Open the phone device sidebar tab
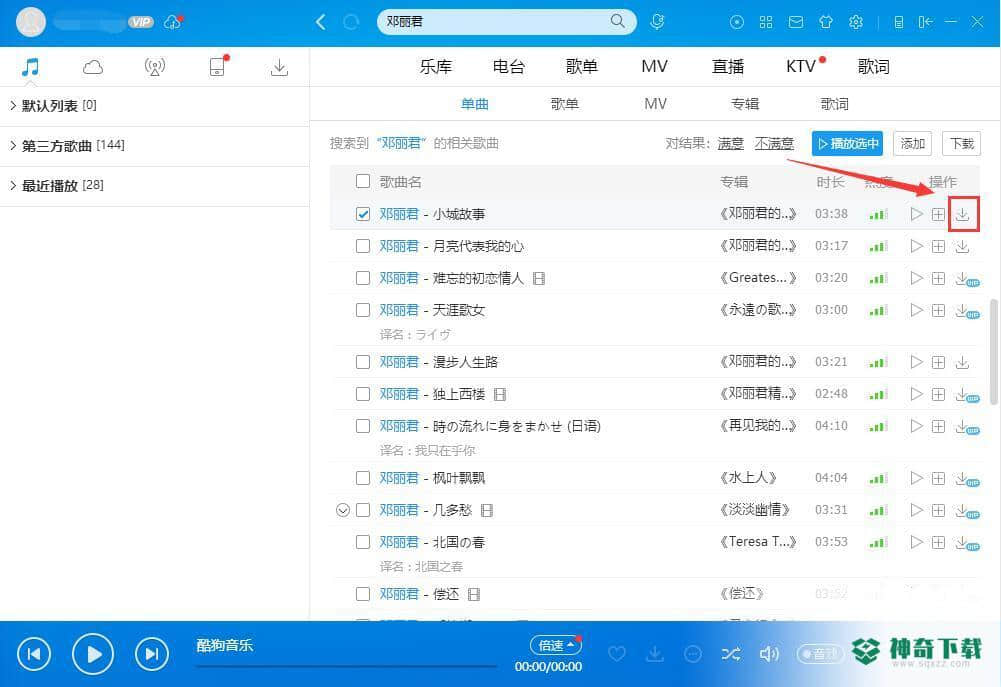 217,67
